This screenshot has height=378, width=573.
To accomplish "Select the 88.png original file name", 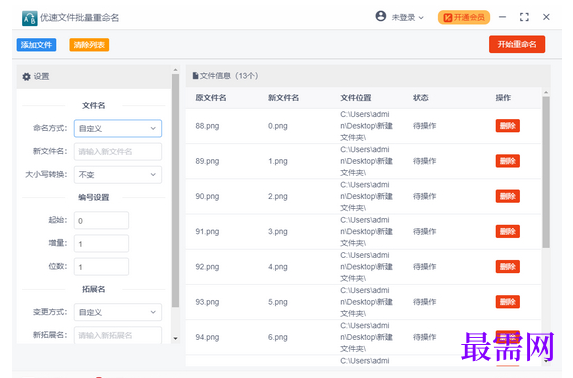I will point(207,126).
